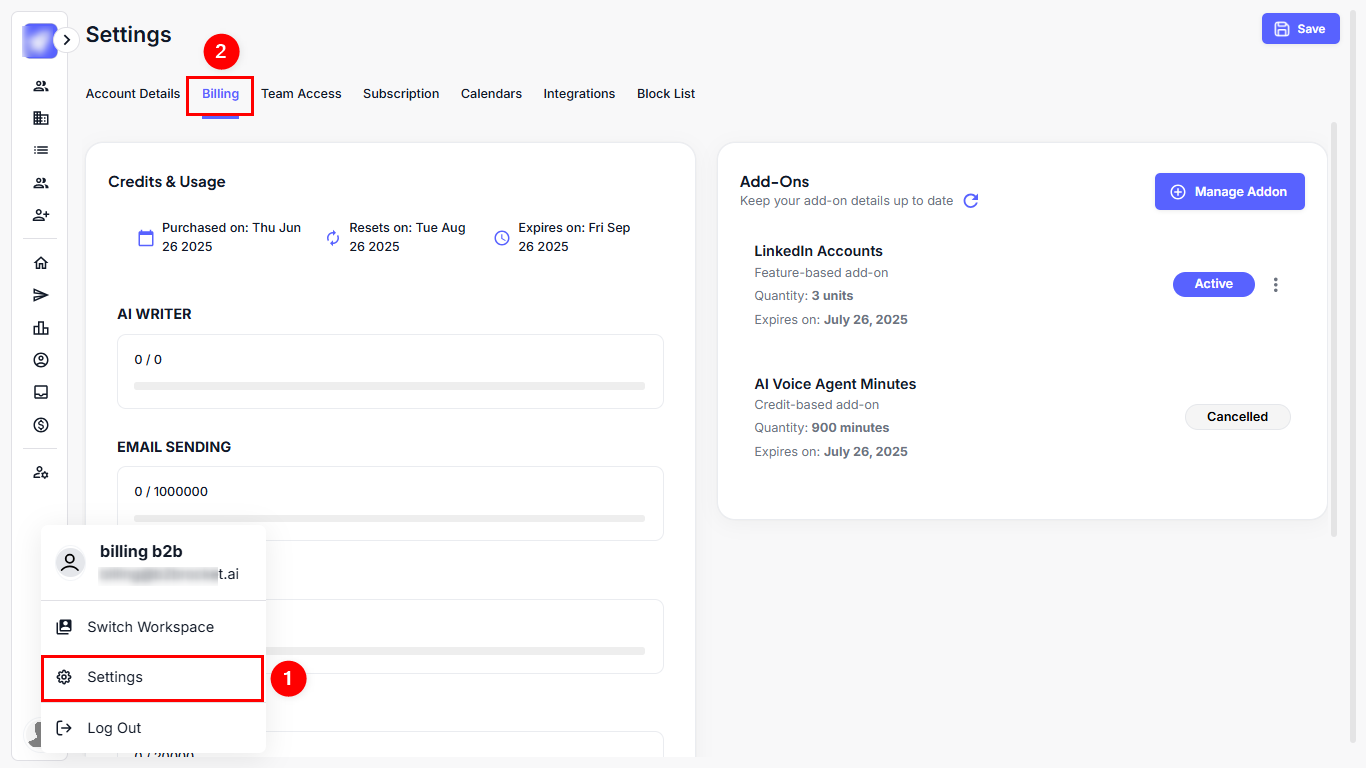Open the paper plane send icon
Screen dimensions: 1366x768
41,295
